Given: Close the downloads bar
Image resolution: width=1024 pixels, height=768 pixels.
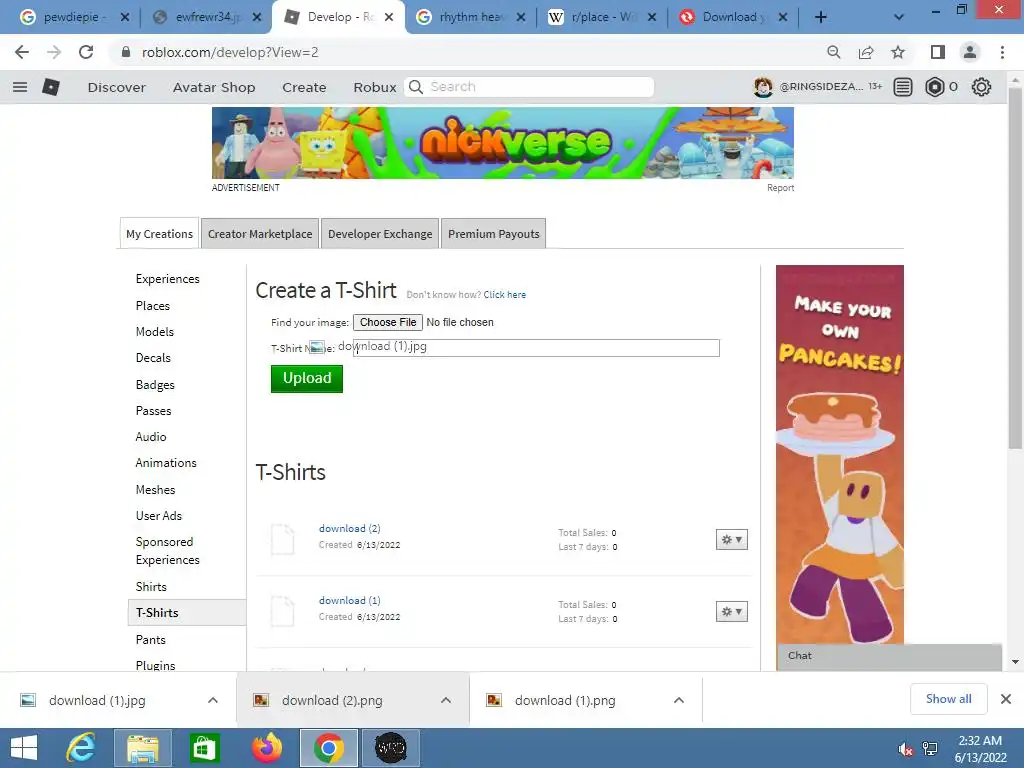Looking at the screenshot, I should [x=1006, y=699].
